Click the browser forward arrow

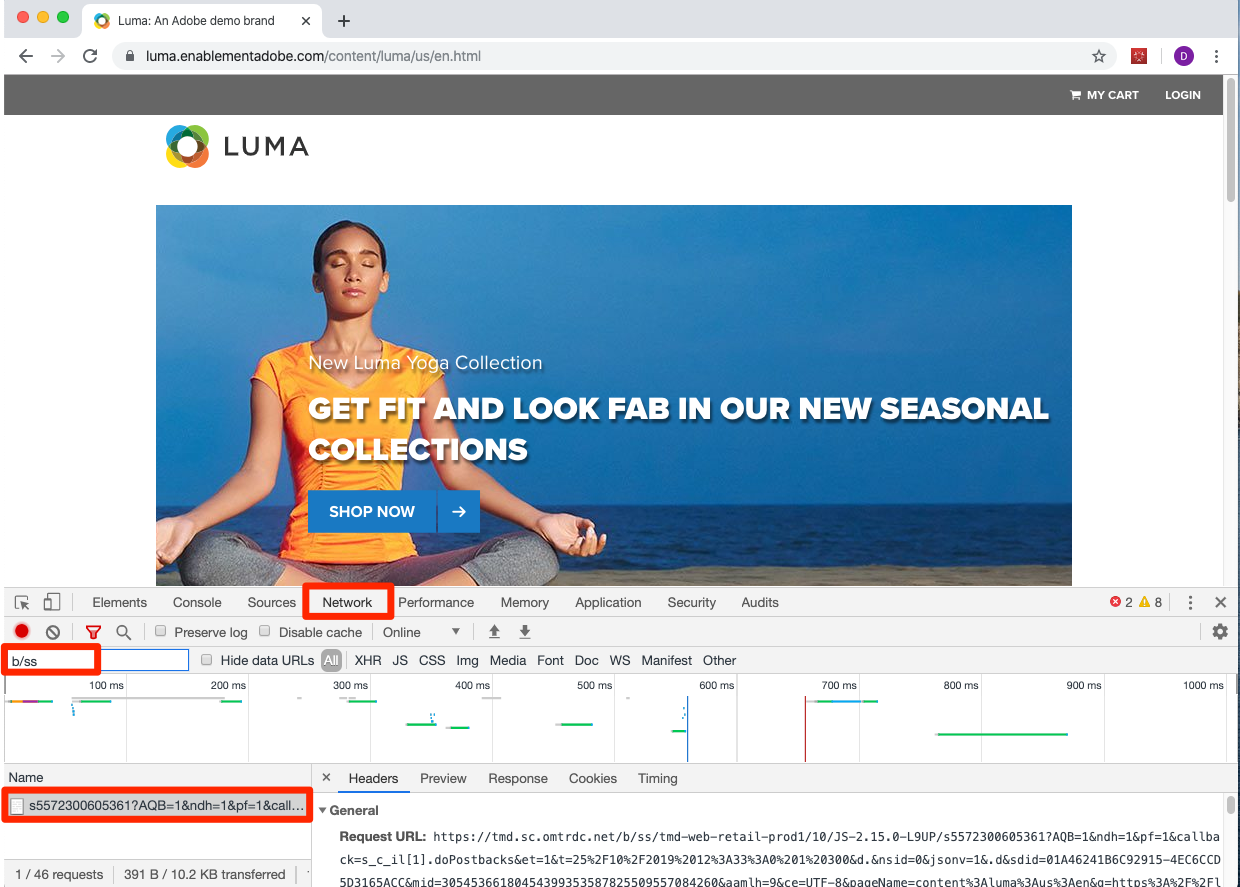click(58, 56)
